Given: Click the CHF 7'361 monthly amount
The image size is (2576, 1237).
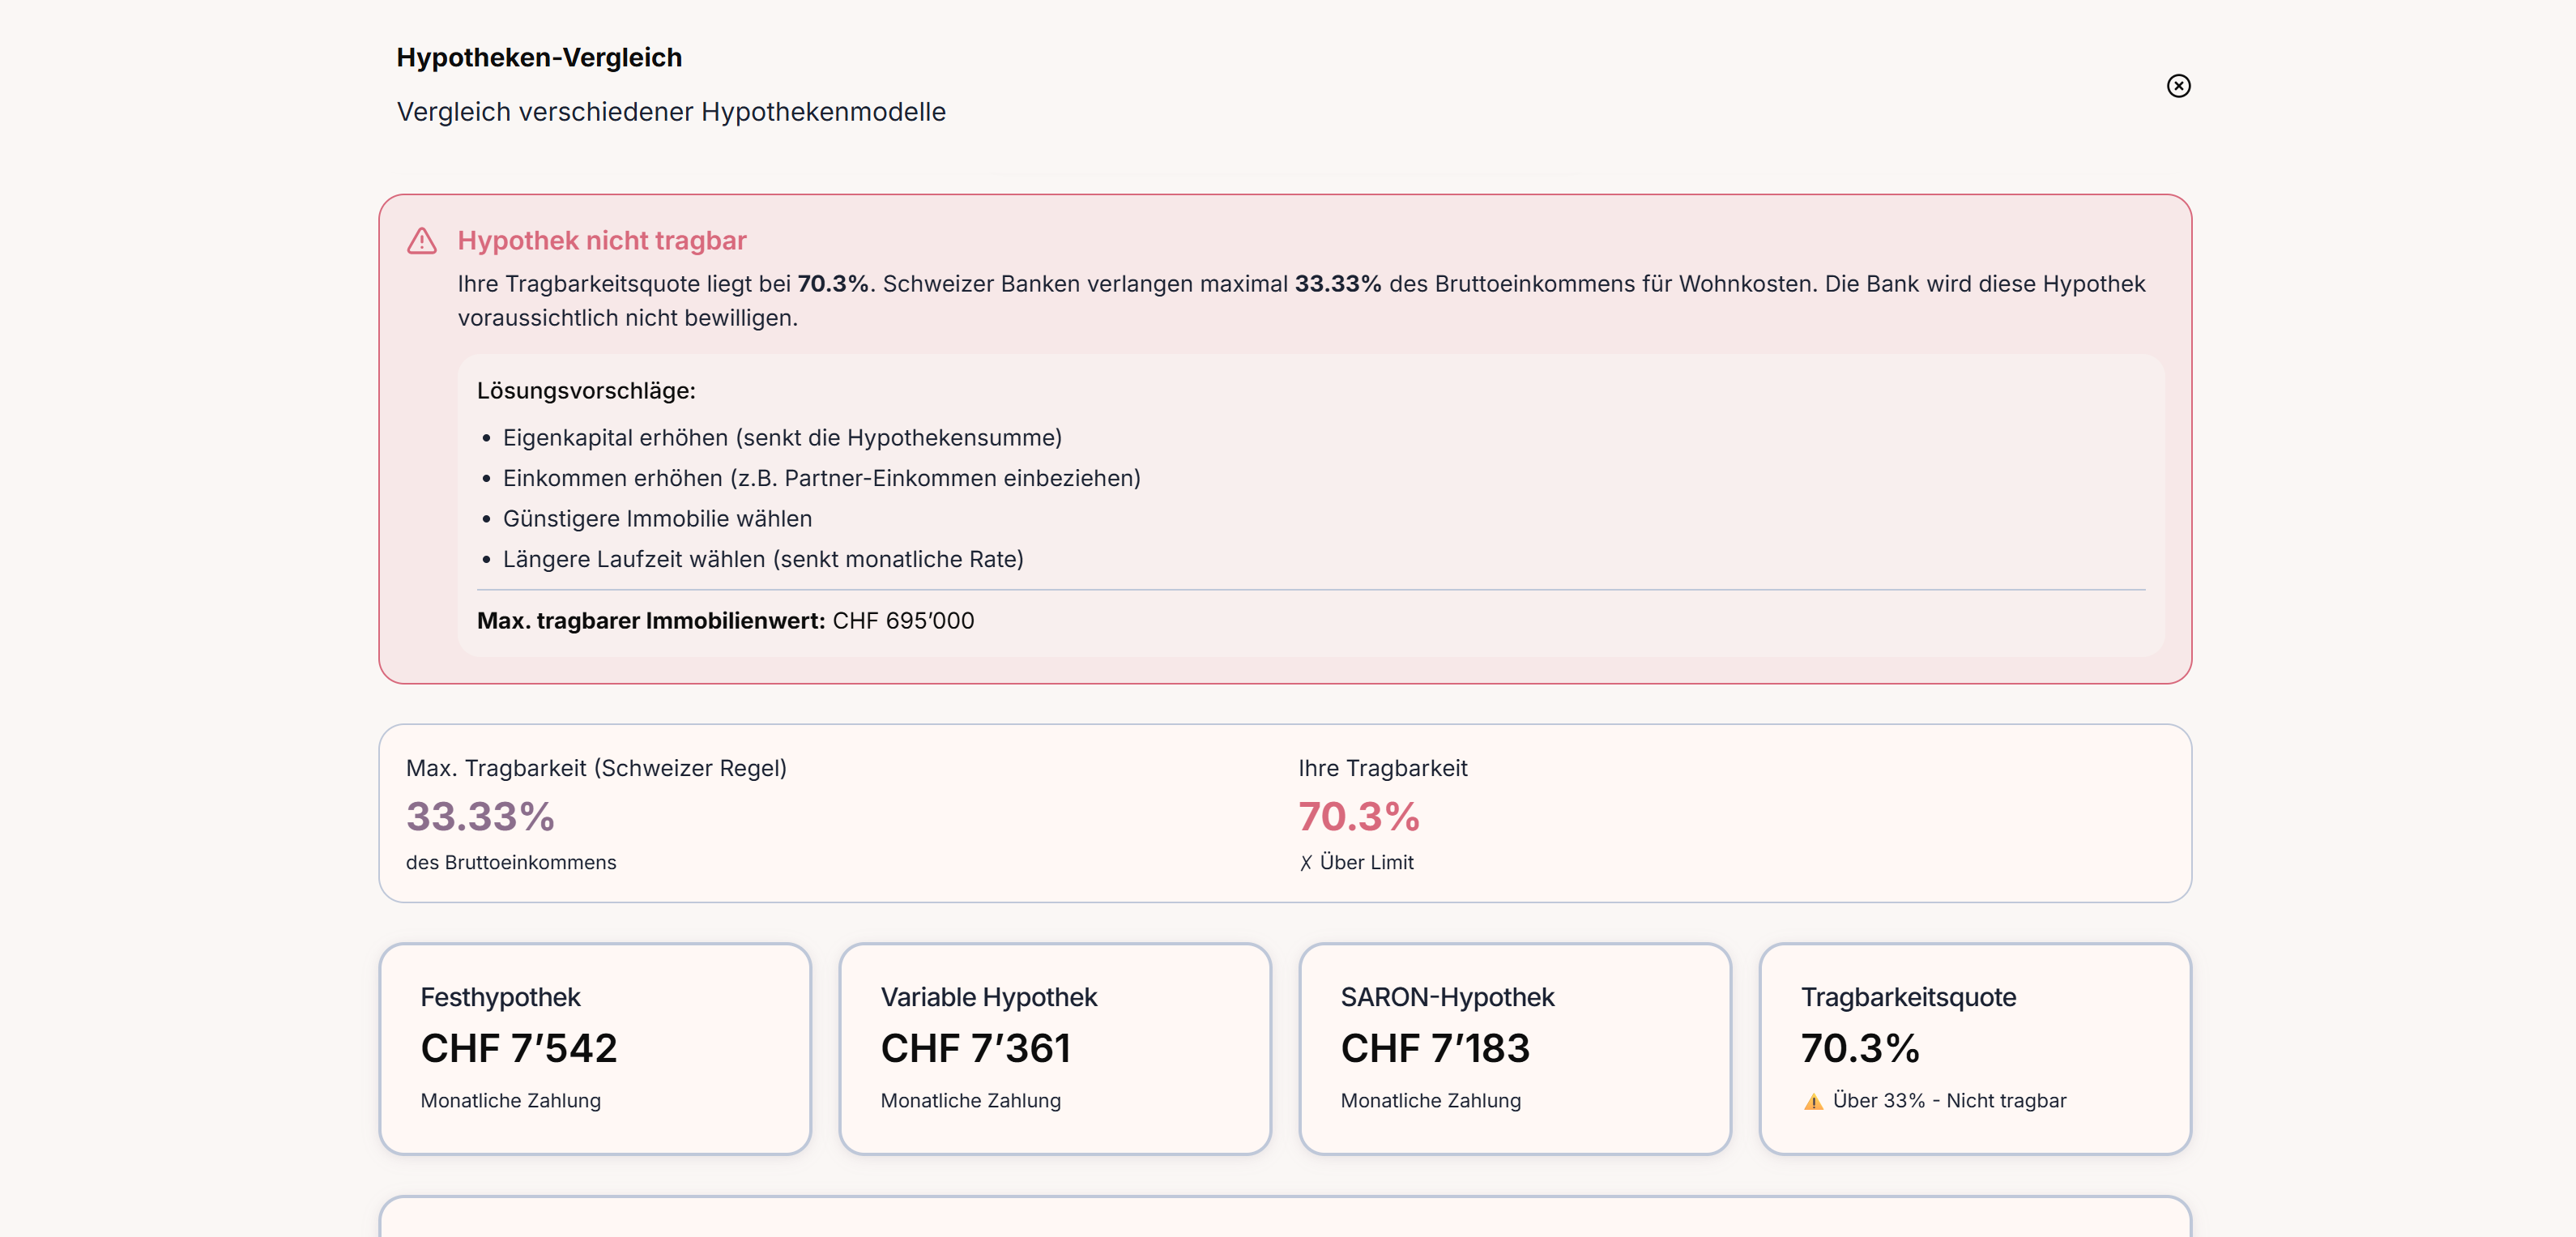Looking at the screenshot, I should click(x=975, y=1048).
